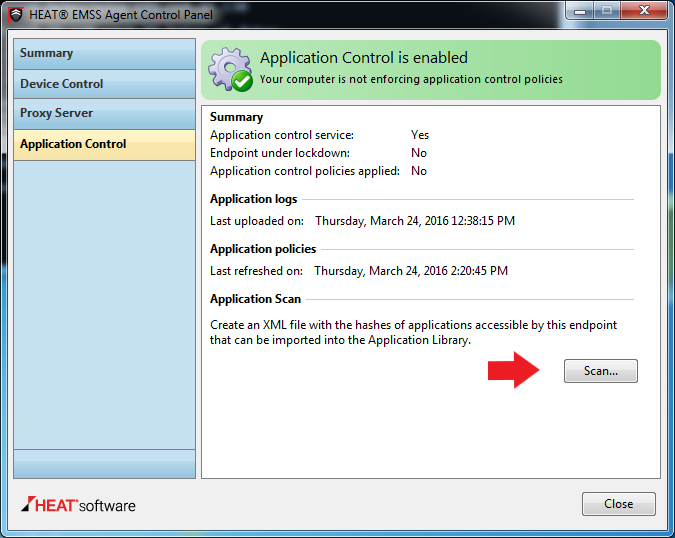Open the Summary tab
The image size is (675, 538).
pos(104,54)
